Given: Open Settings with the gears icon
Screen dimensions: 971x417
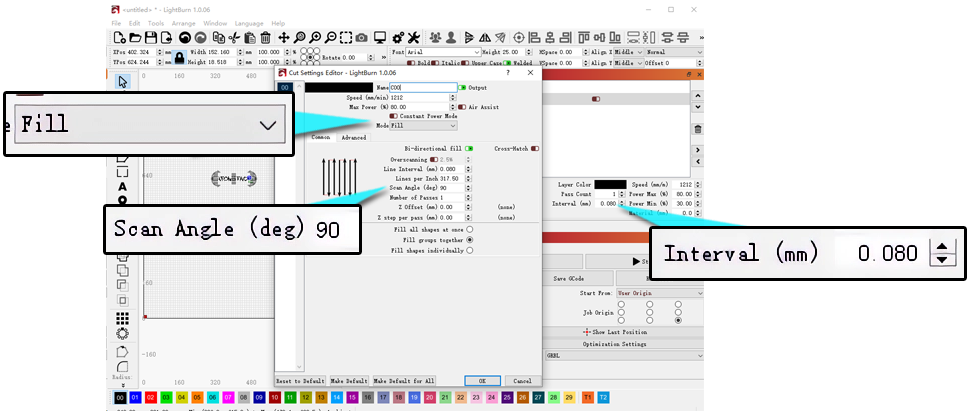Looking at the screenshot, I should pyautogui.click(x=399, y=38).
